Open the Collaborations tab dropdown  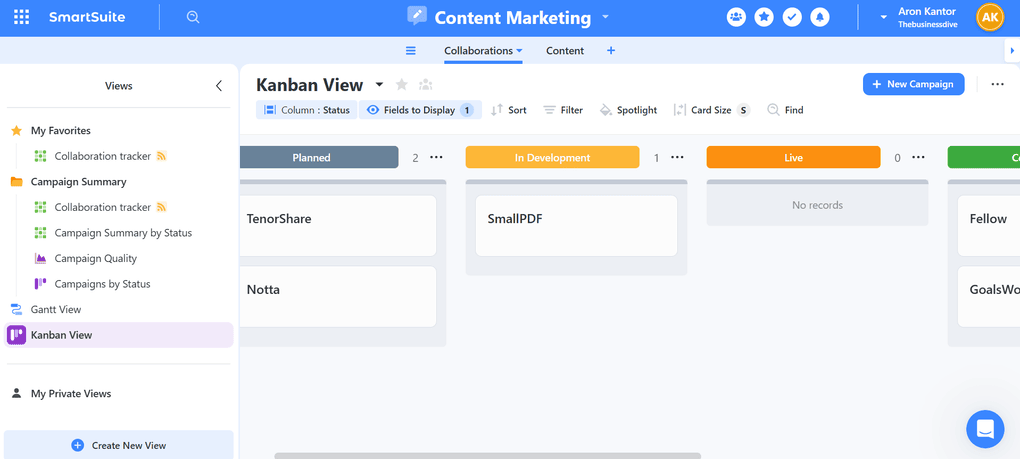click(520, 51)
